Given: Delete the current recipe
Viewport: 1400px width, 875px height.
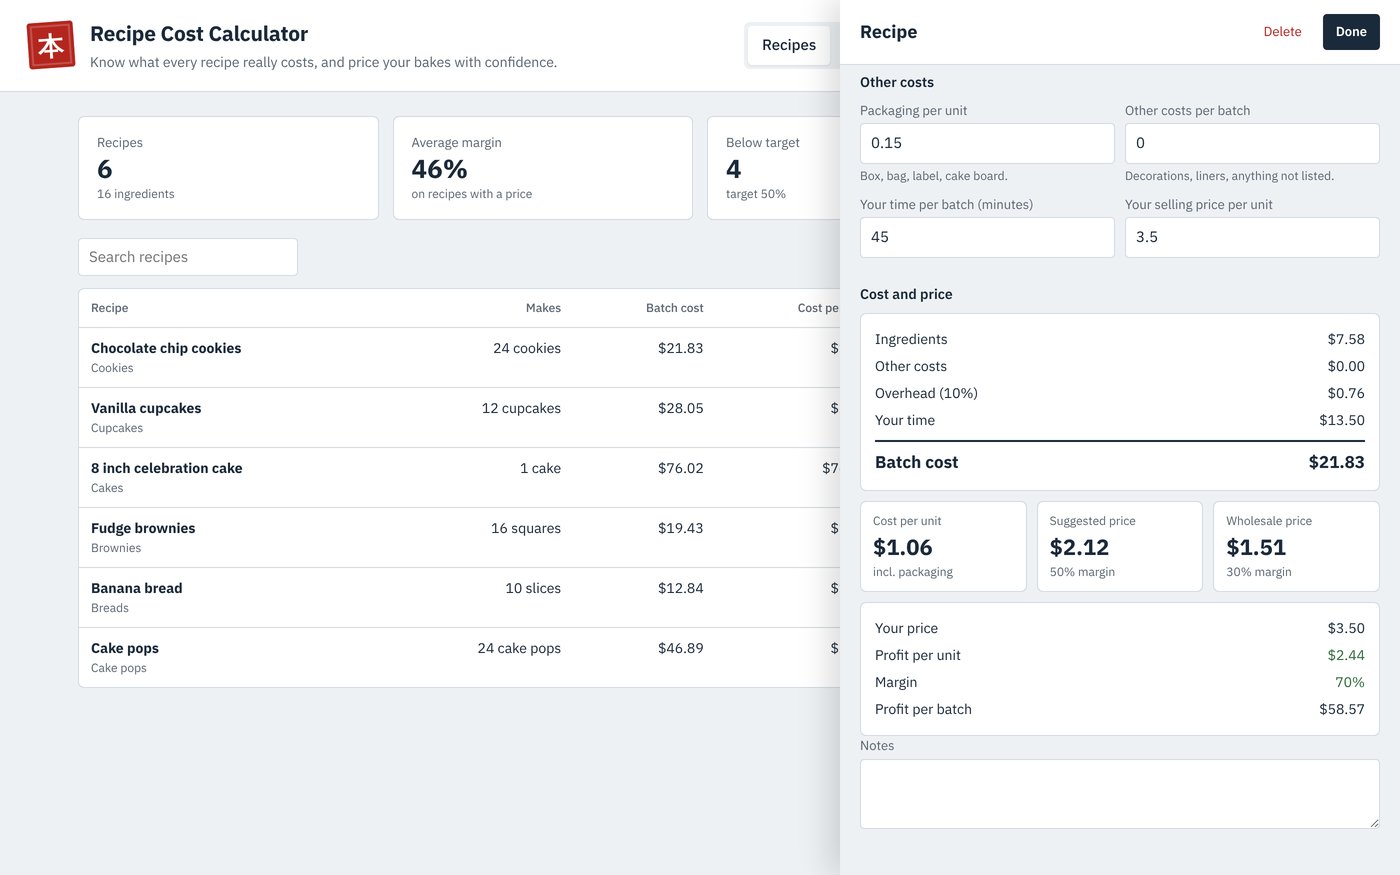Looking at the screenshot, I should click(x=1282, y=32).
